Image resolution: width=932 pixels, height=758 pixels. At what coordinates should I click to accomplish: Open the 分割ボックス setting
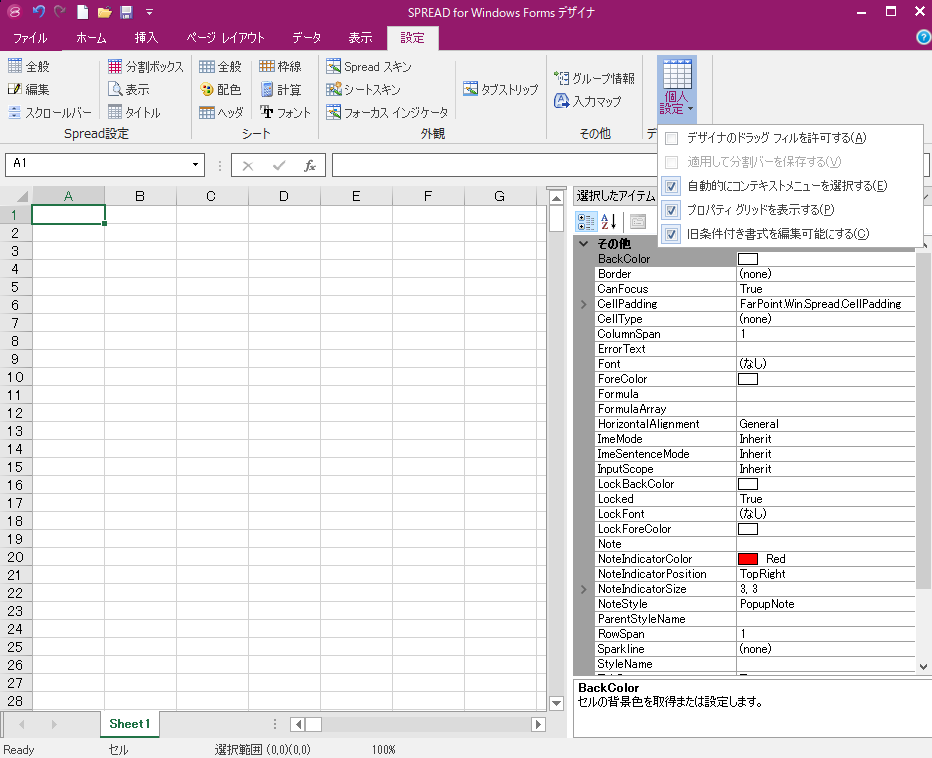[x=146, y=67]
